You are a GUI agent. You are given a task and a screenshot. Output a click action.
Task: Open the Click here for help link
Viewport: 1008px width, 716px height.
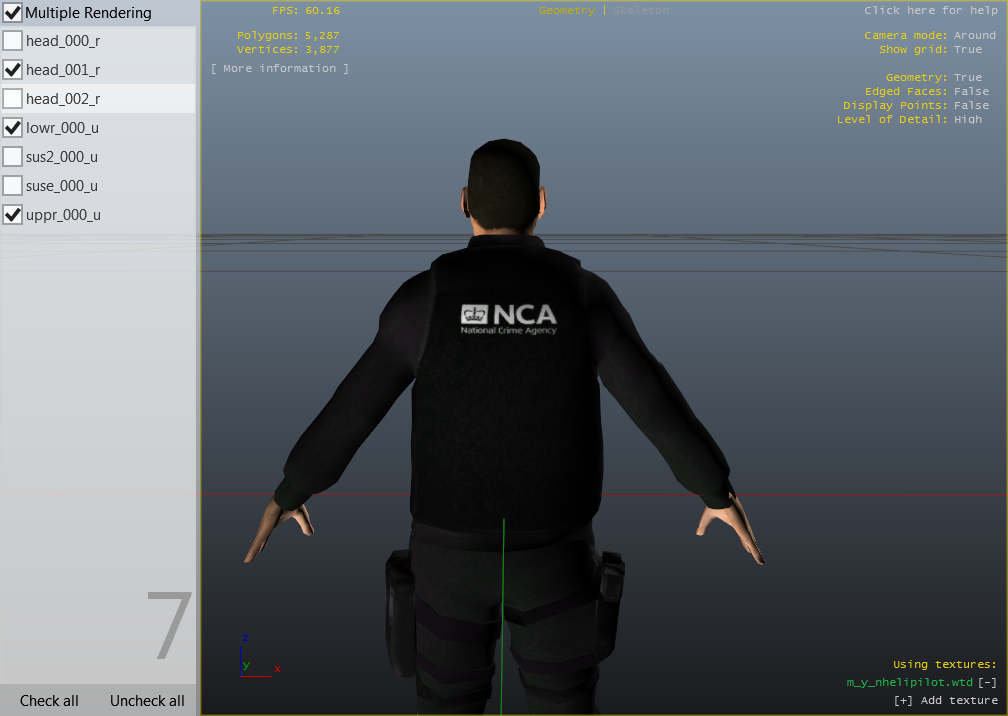930,10
